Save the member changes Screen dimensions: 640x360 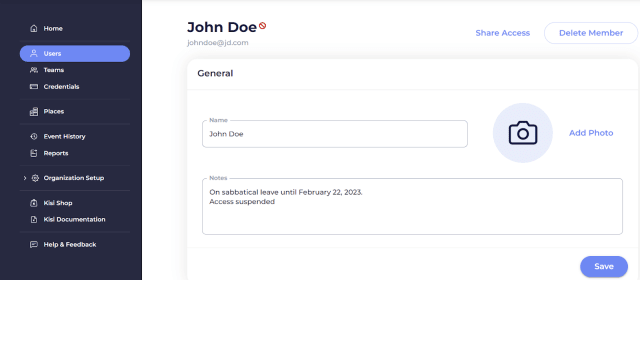[604, 267]
